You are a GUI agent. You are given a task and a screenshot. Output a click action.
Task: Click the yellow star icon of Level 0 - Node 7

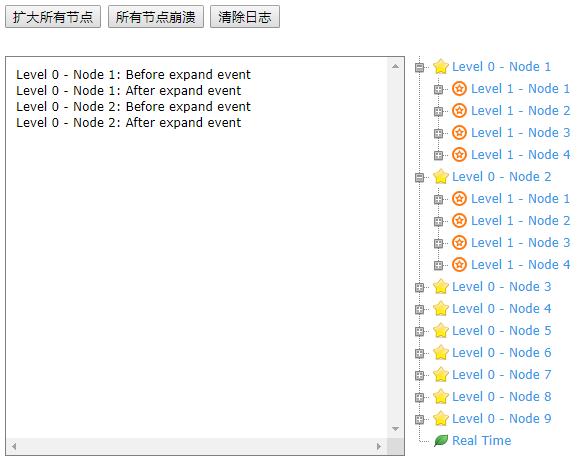tap(441, 375)
